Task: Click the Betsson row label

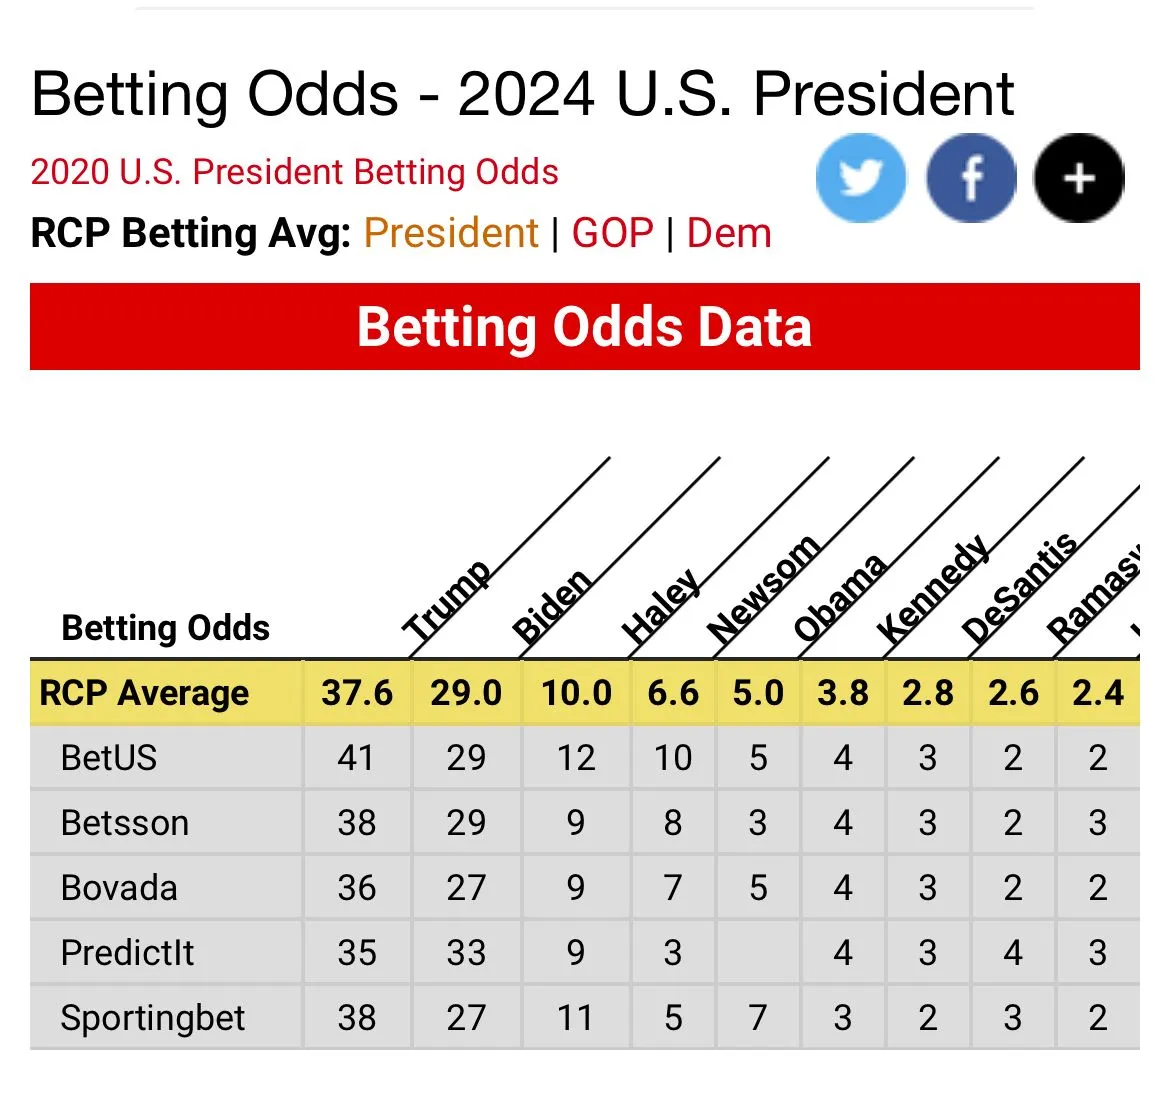Action: click(x=125, y=823)
